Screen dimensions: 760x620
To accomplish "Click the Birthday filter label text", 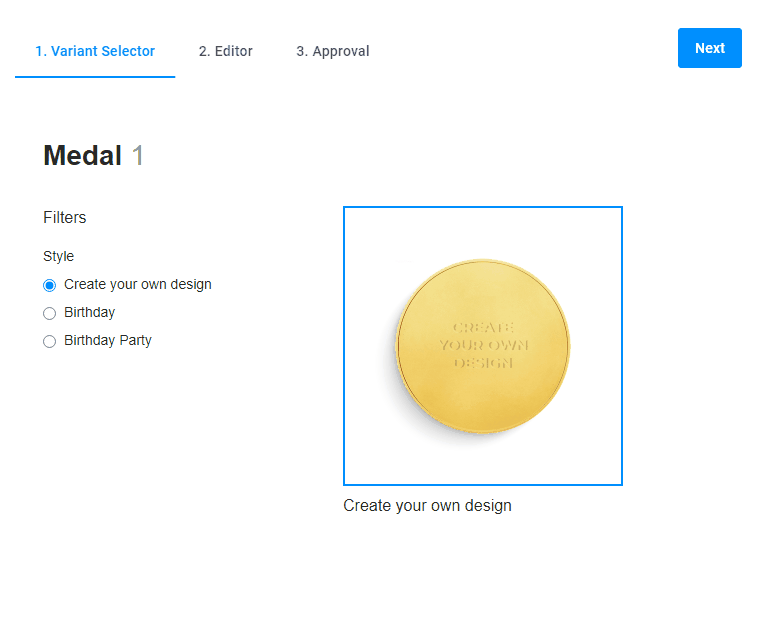I will click(90, 312).
